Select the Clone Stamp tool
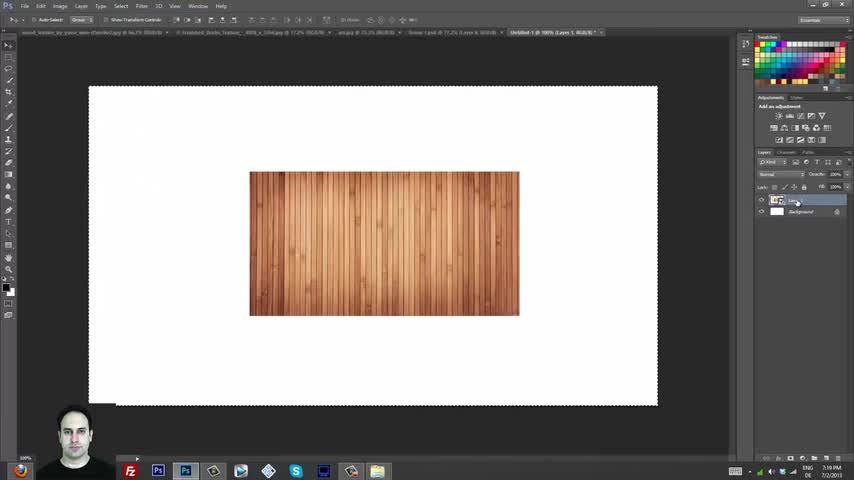The image size is (854, 480). pyautogui.click(x=8, y=139)
